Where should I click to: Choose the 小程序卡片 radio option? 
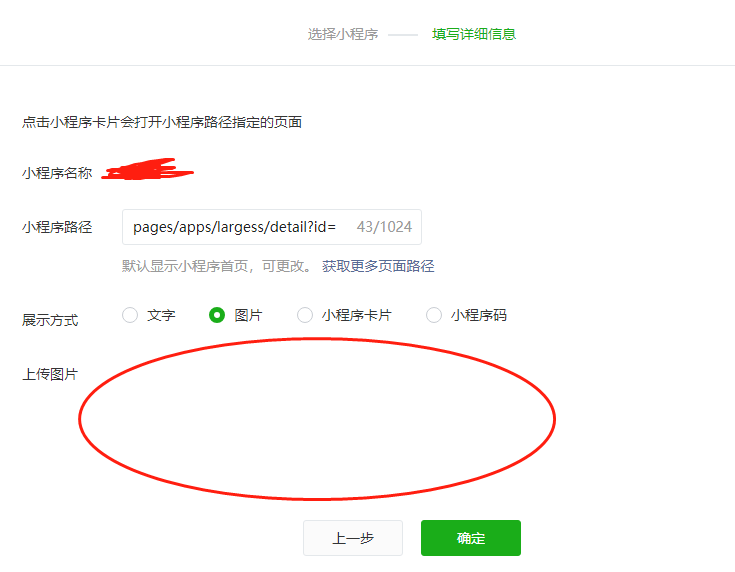tap(305, 315)
